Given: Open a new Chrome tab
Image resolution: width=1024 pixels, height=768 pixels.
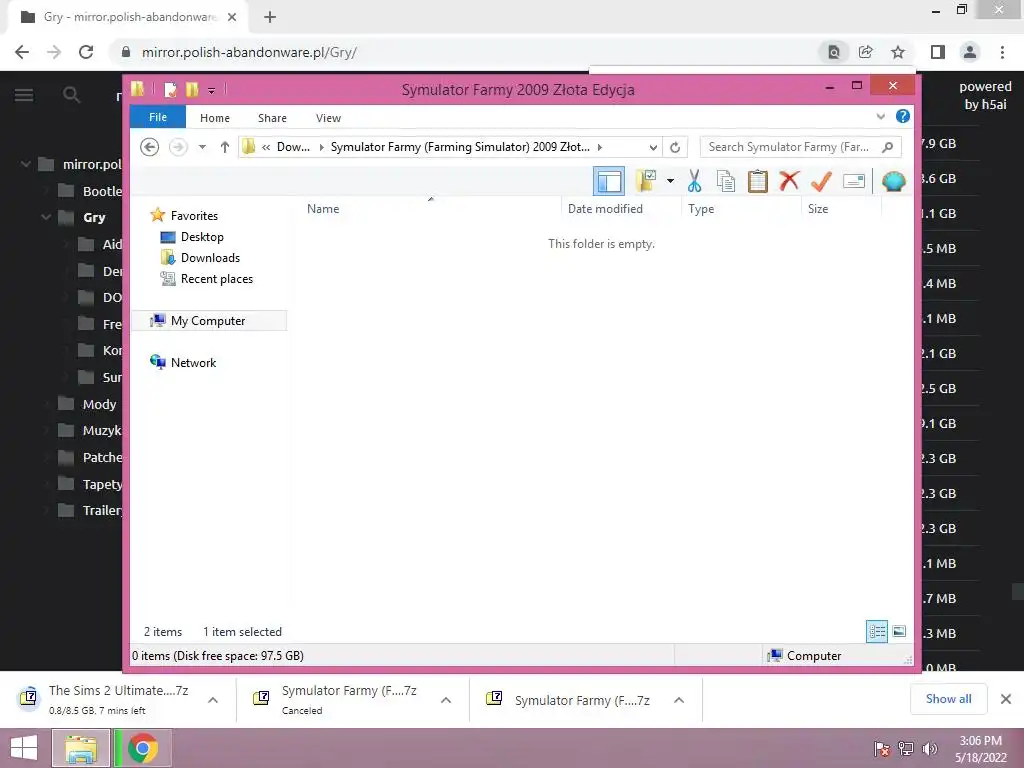Looking at the screenshot, I should pos(270,17).
